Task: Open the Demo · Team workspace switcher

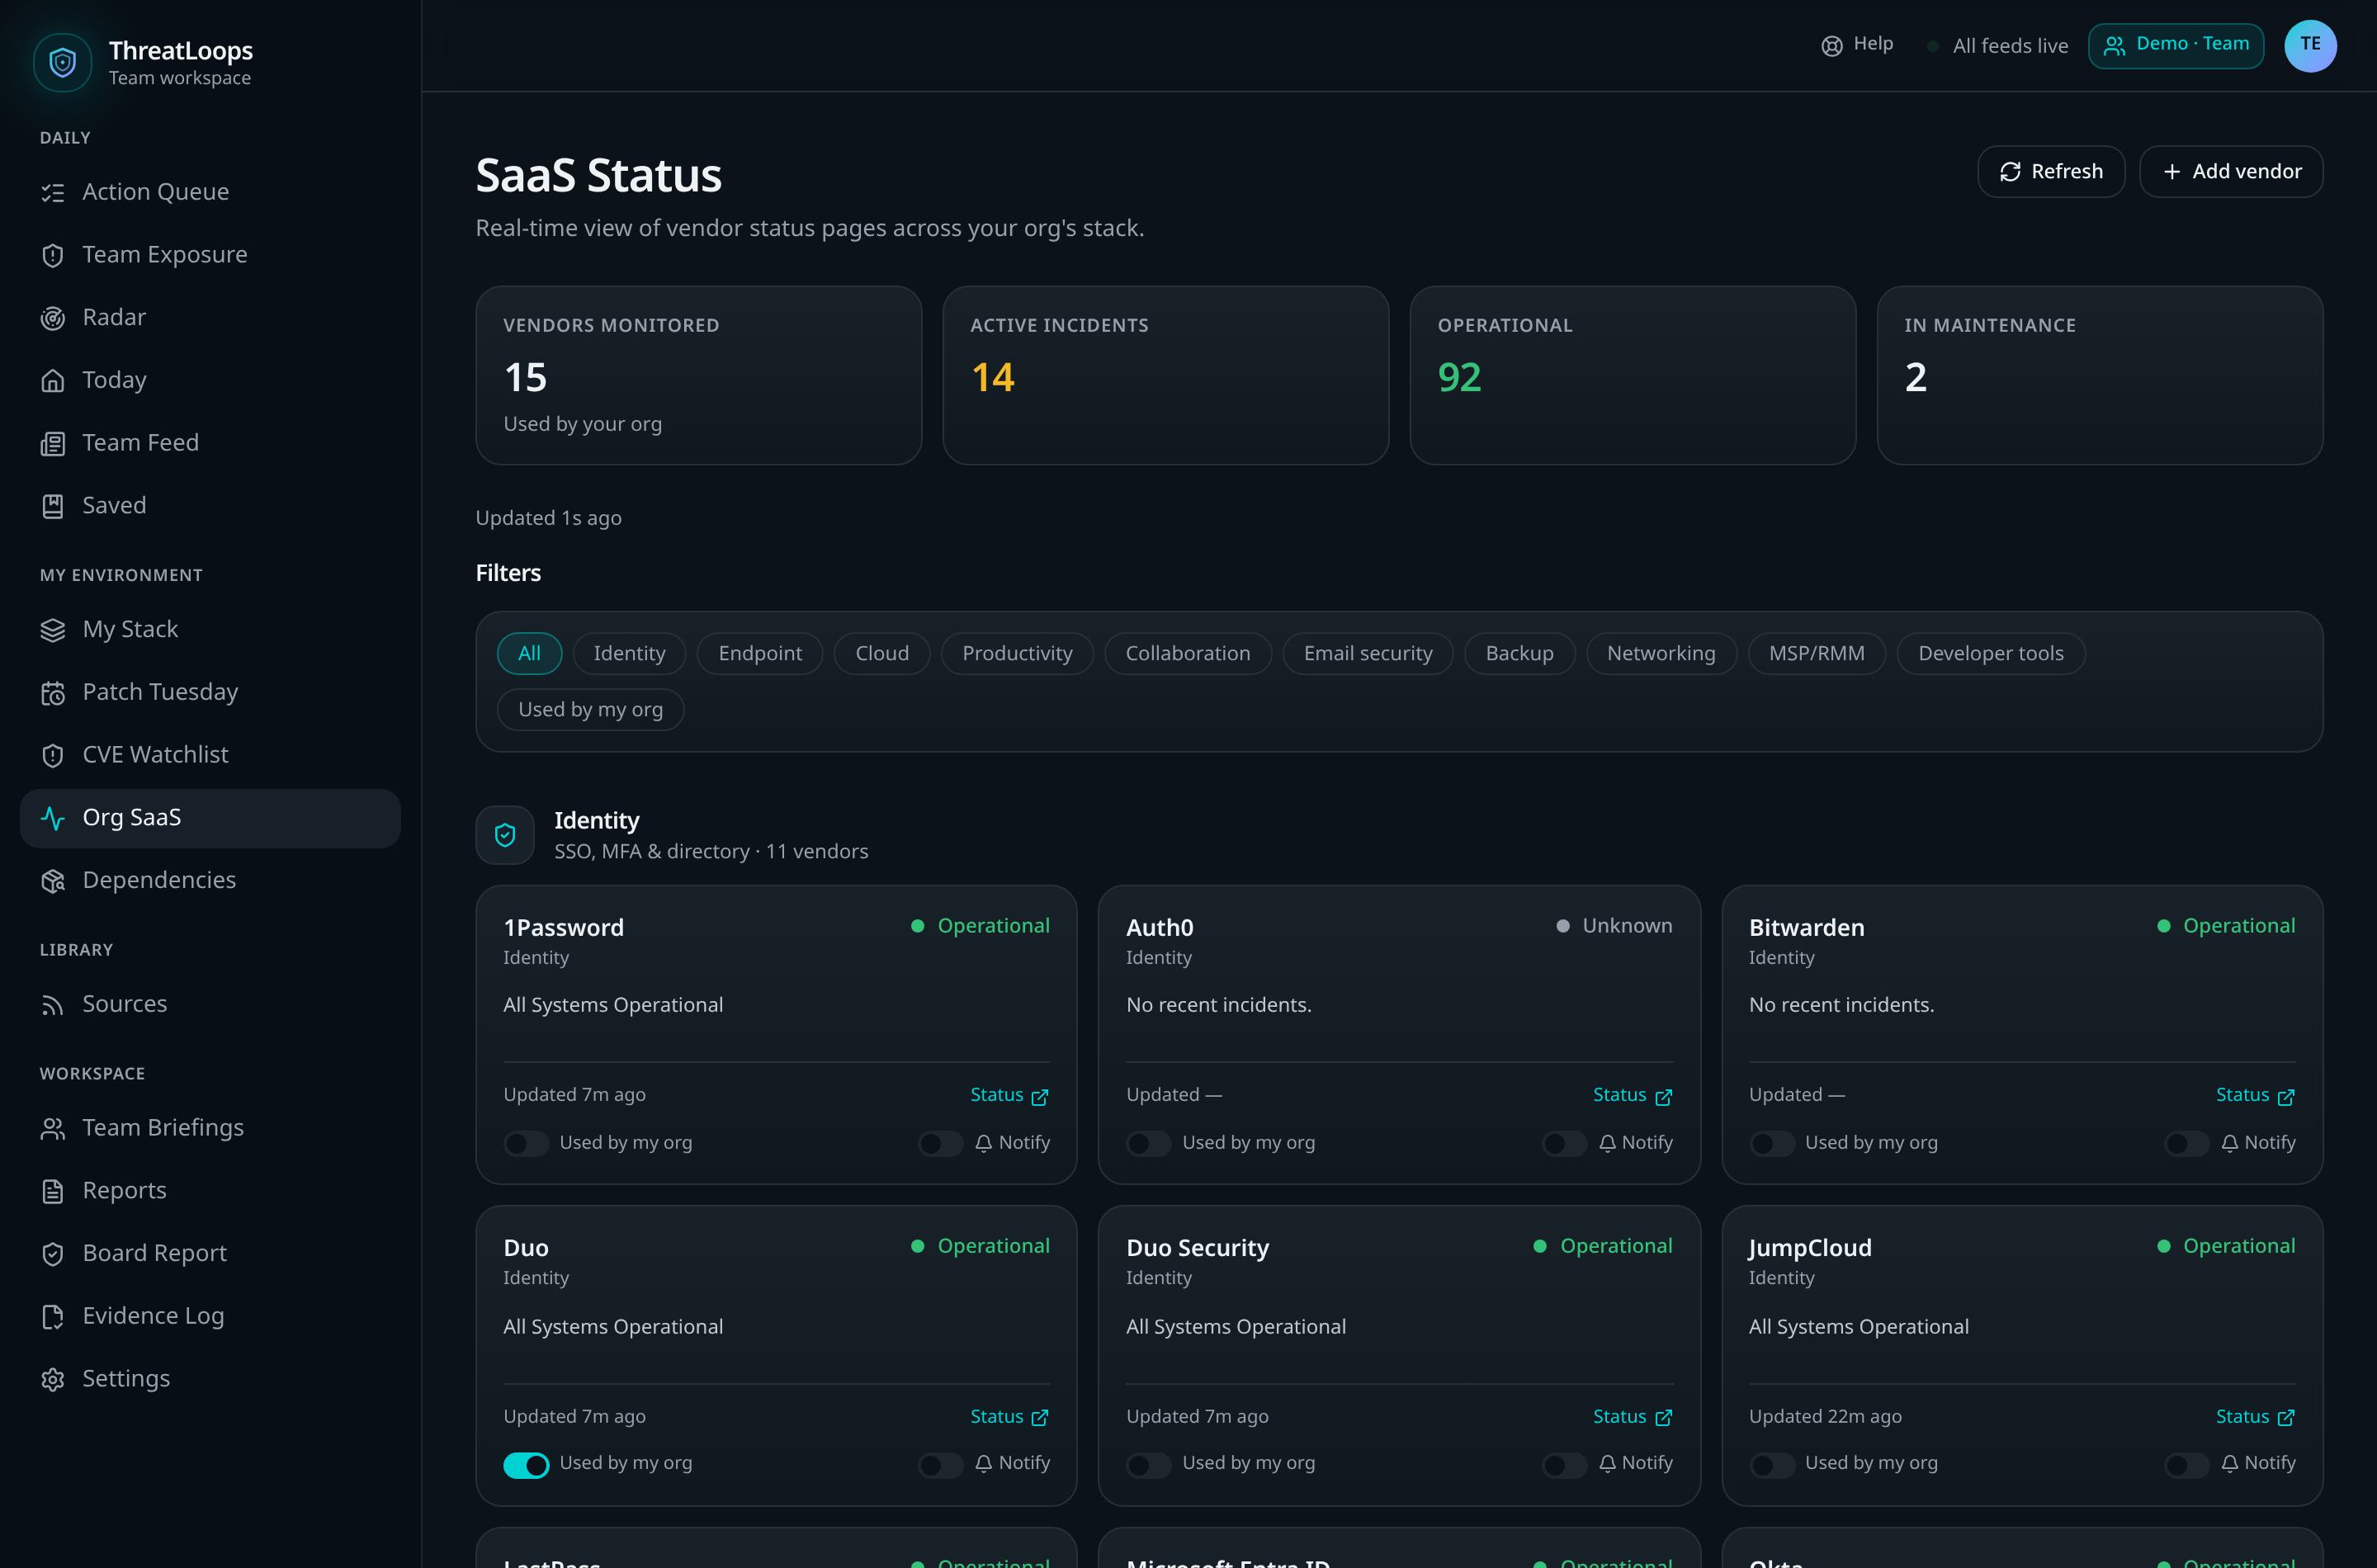Action: pyautogui.click(x=2176, y=46)
